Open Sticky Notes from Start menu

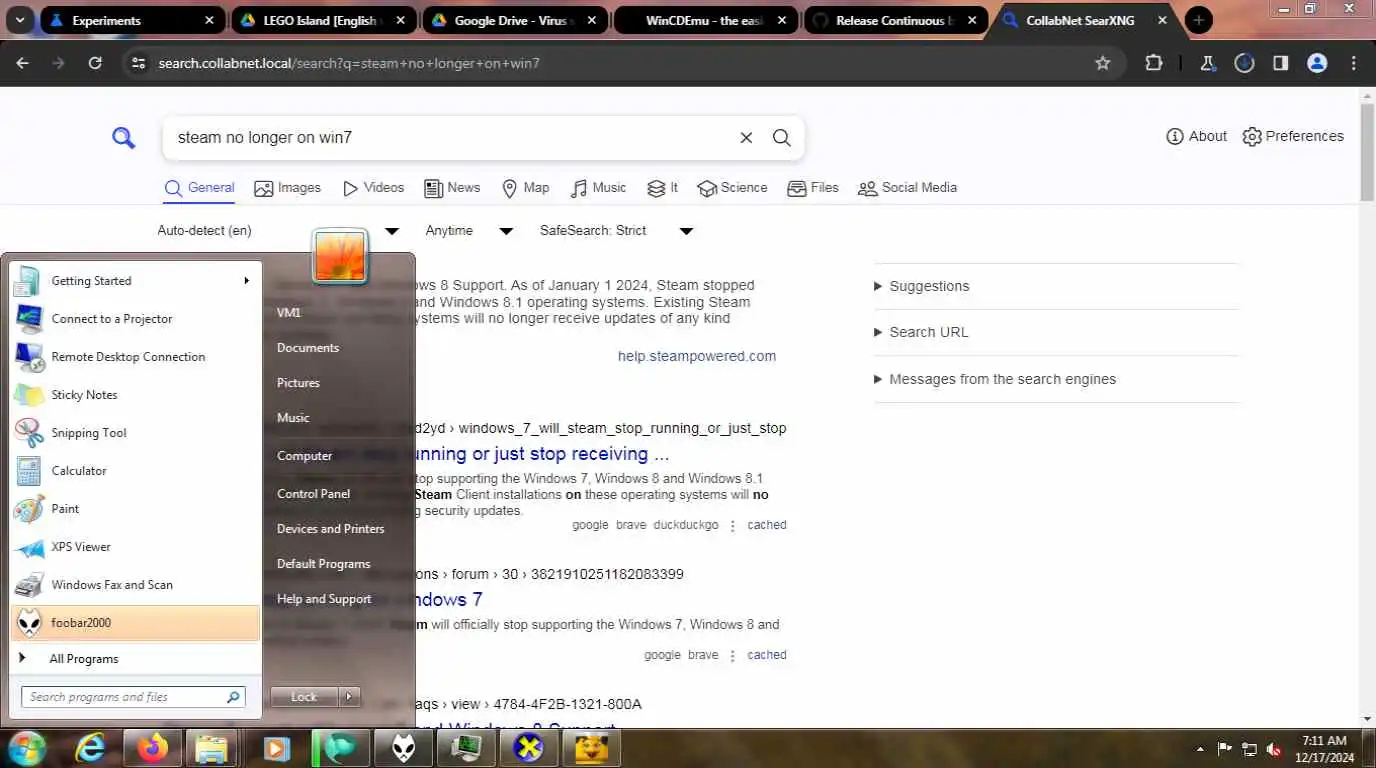coord(135,395)
